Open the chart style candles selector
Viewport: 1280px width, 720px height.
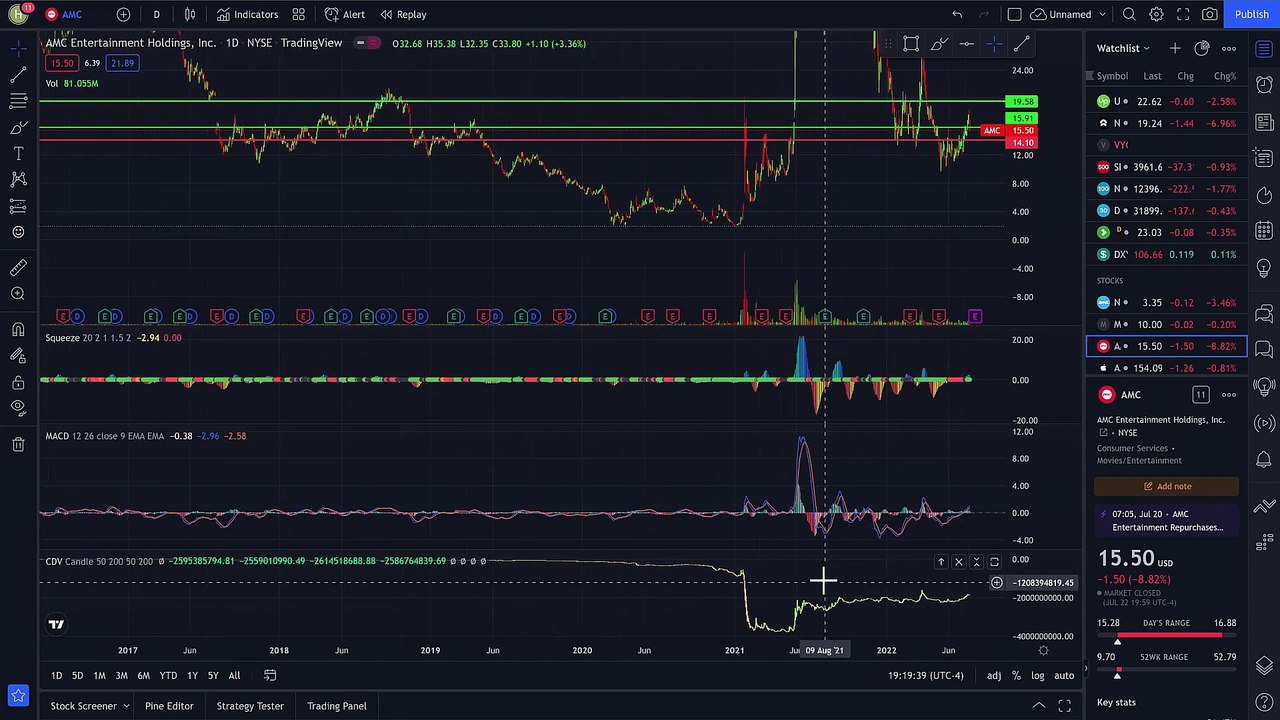point(190,15)
